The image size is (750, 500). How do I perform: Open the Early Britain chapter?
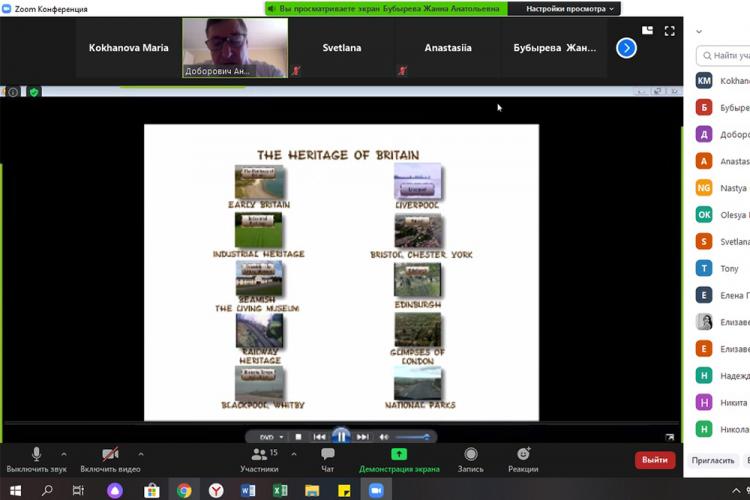point(259,182)
